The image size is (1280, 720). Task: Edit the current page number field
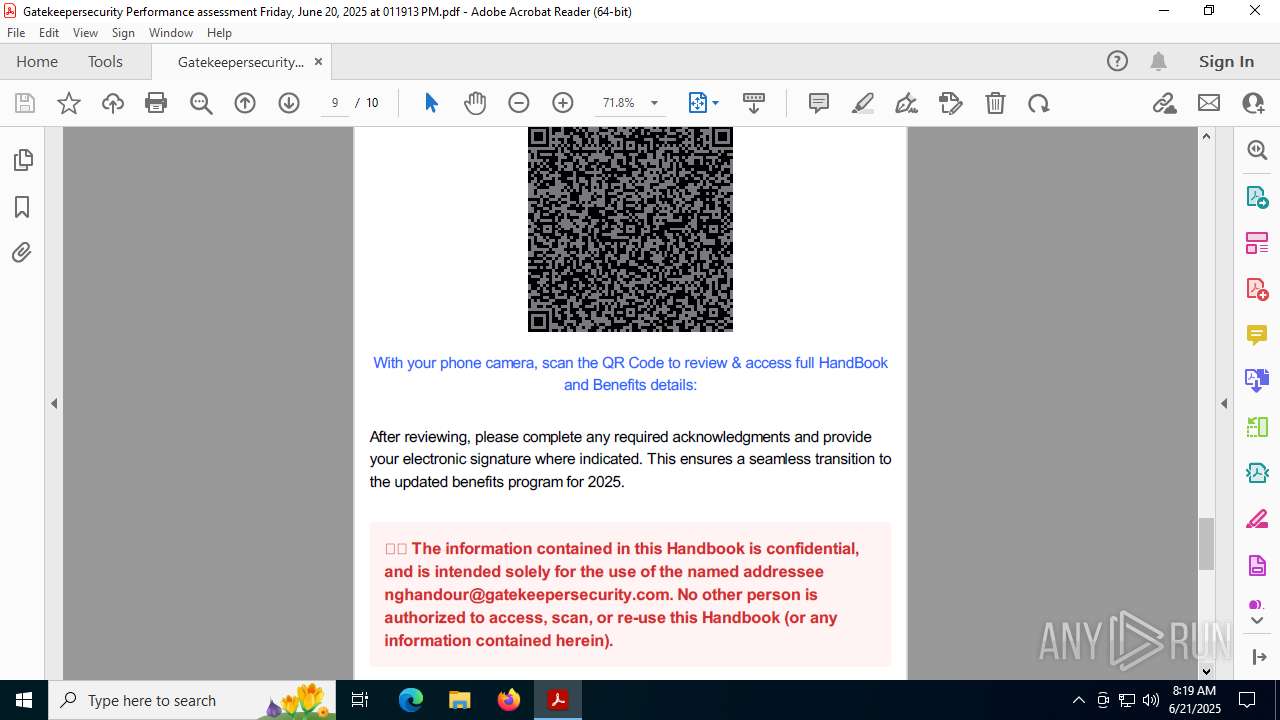pos(335,103)
